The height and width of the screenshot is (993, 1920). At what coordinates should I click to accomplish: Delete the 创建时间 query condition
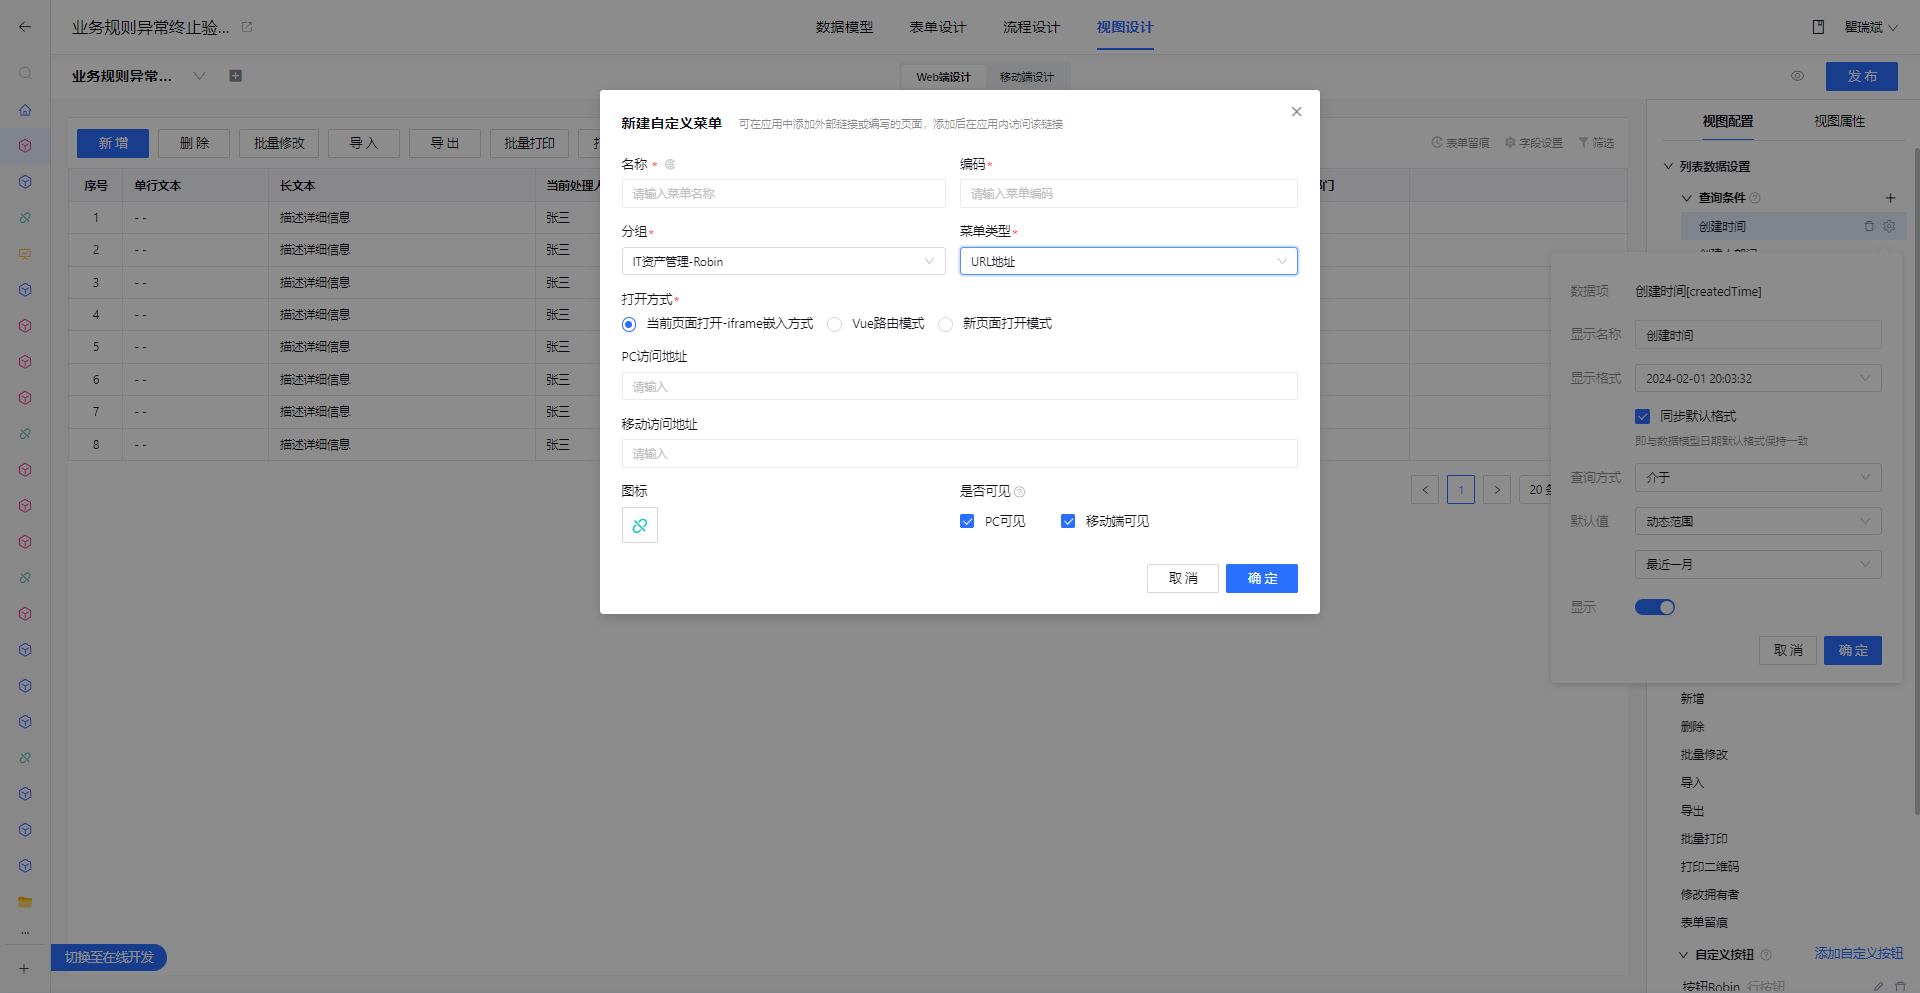[x=1869, y=227]
